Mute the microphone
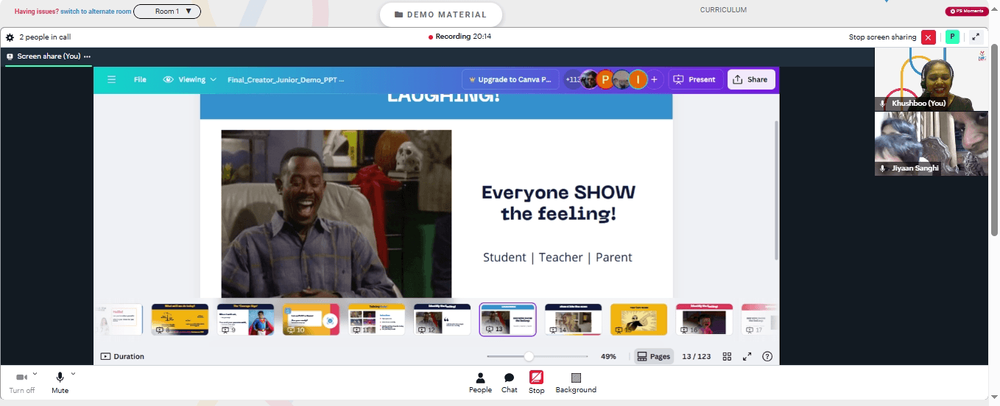This screenshot has width=1000, height=406. (60, 382)
